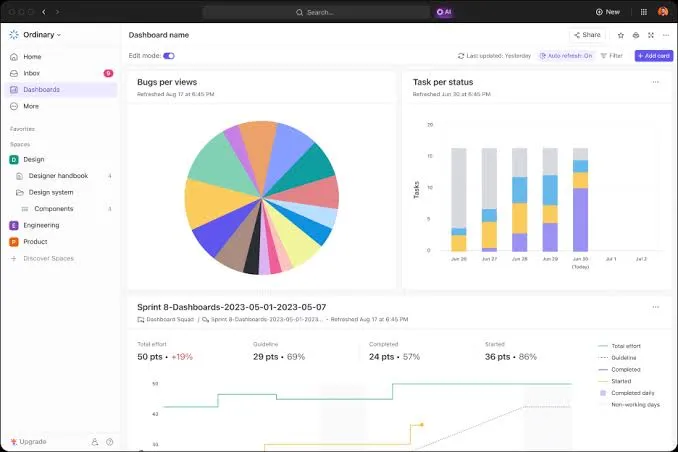This screenshot has height=452, width=678.
Task: Click the Inbox unread badge
Action: [x=108, y=73]
